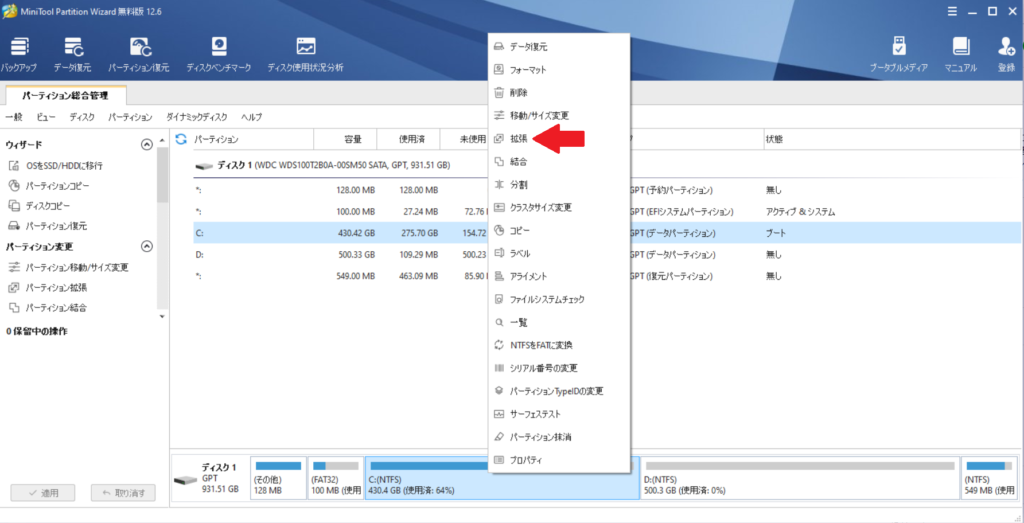Open パーティション復元 in the top toolbar
The height and width of the screenshot is (523, 1024).
[139, 54]
